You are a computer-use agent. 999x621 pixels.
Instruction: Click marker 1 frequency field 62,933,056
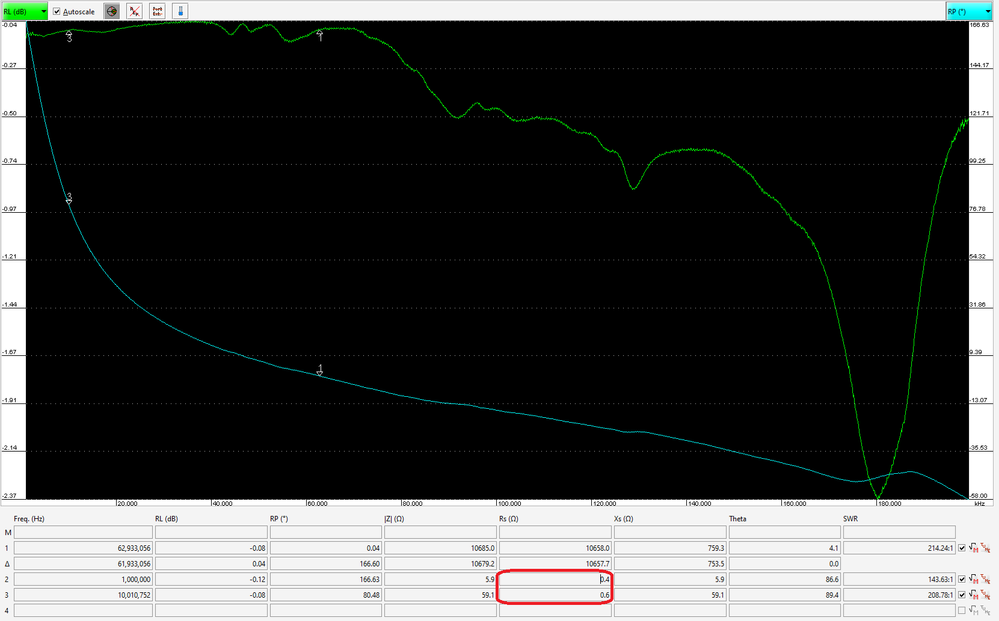click(x=83, y=548)
